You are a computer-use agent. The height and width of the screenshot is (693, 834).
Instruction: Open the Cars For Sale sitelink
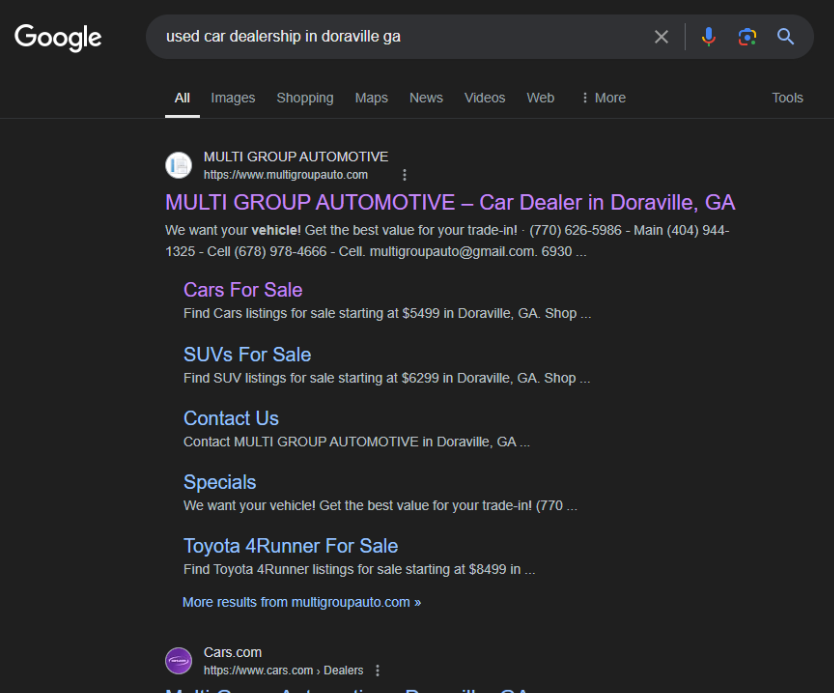243,290
